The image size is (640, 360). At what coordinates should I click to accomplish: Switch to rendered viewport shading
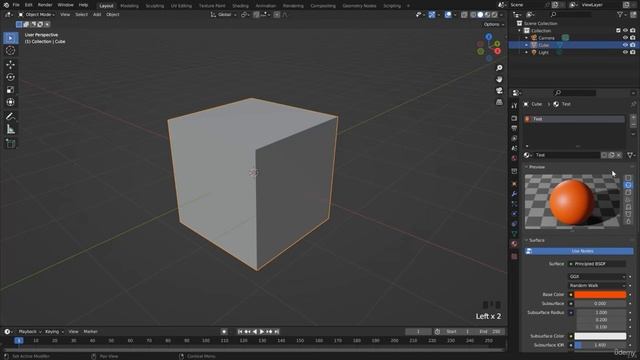494,15
